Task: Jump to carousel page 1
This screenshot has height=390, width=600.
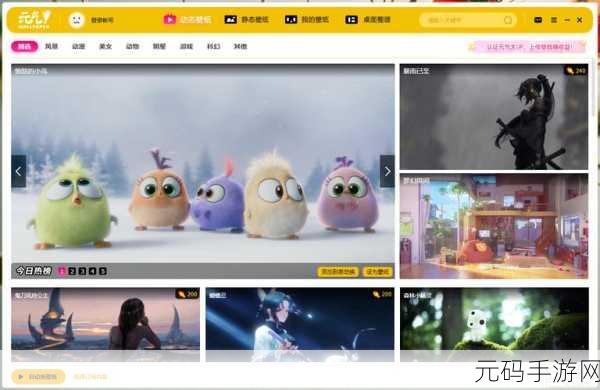Action: (x=62, y=271)
